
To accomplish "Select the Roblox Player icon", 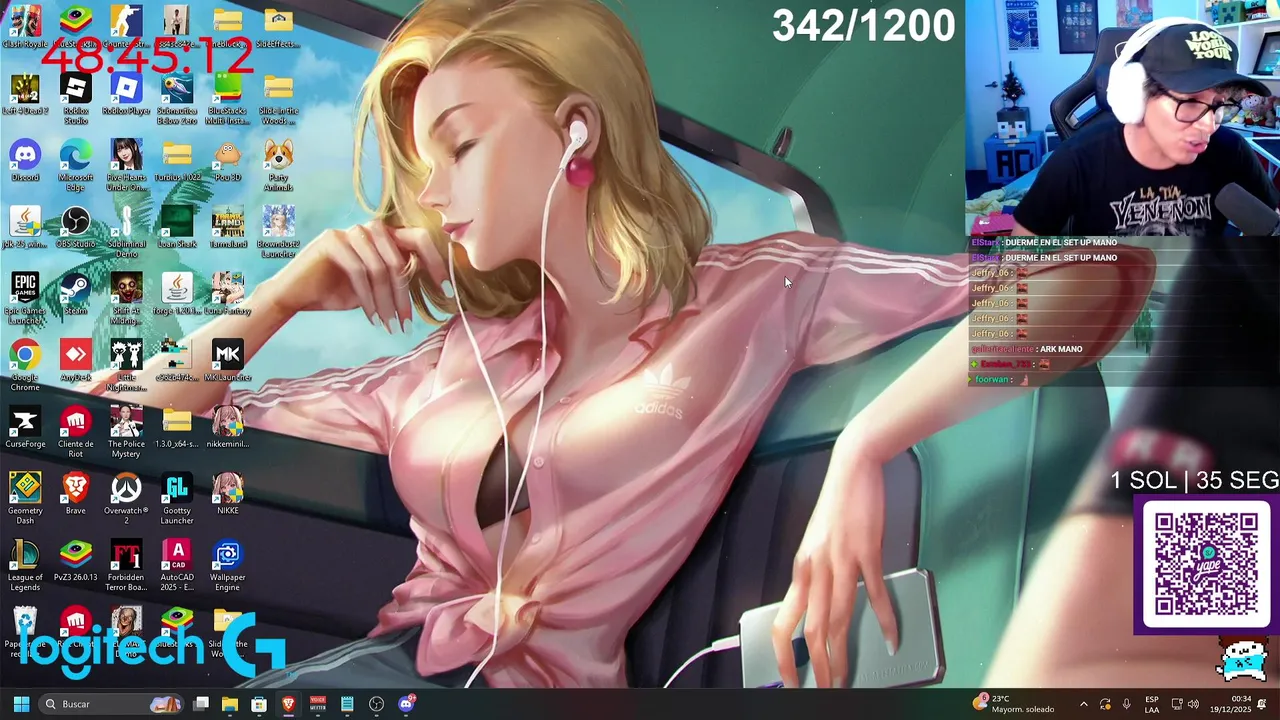I will (126, 93).
